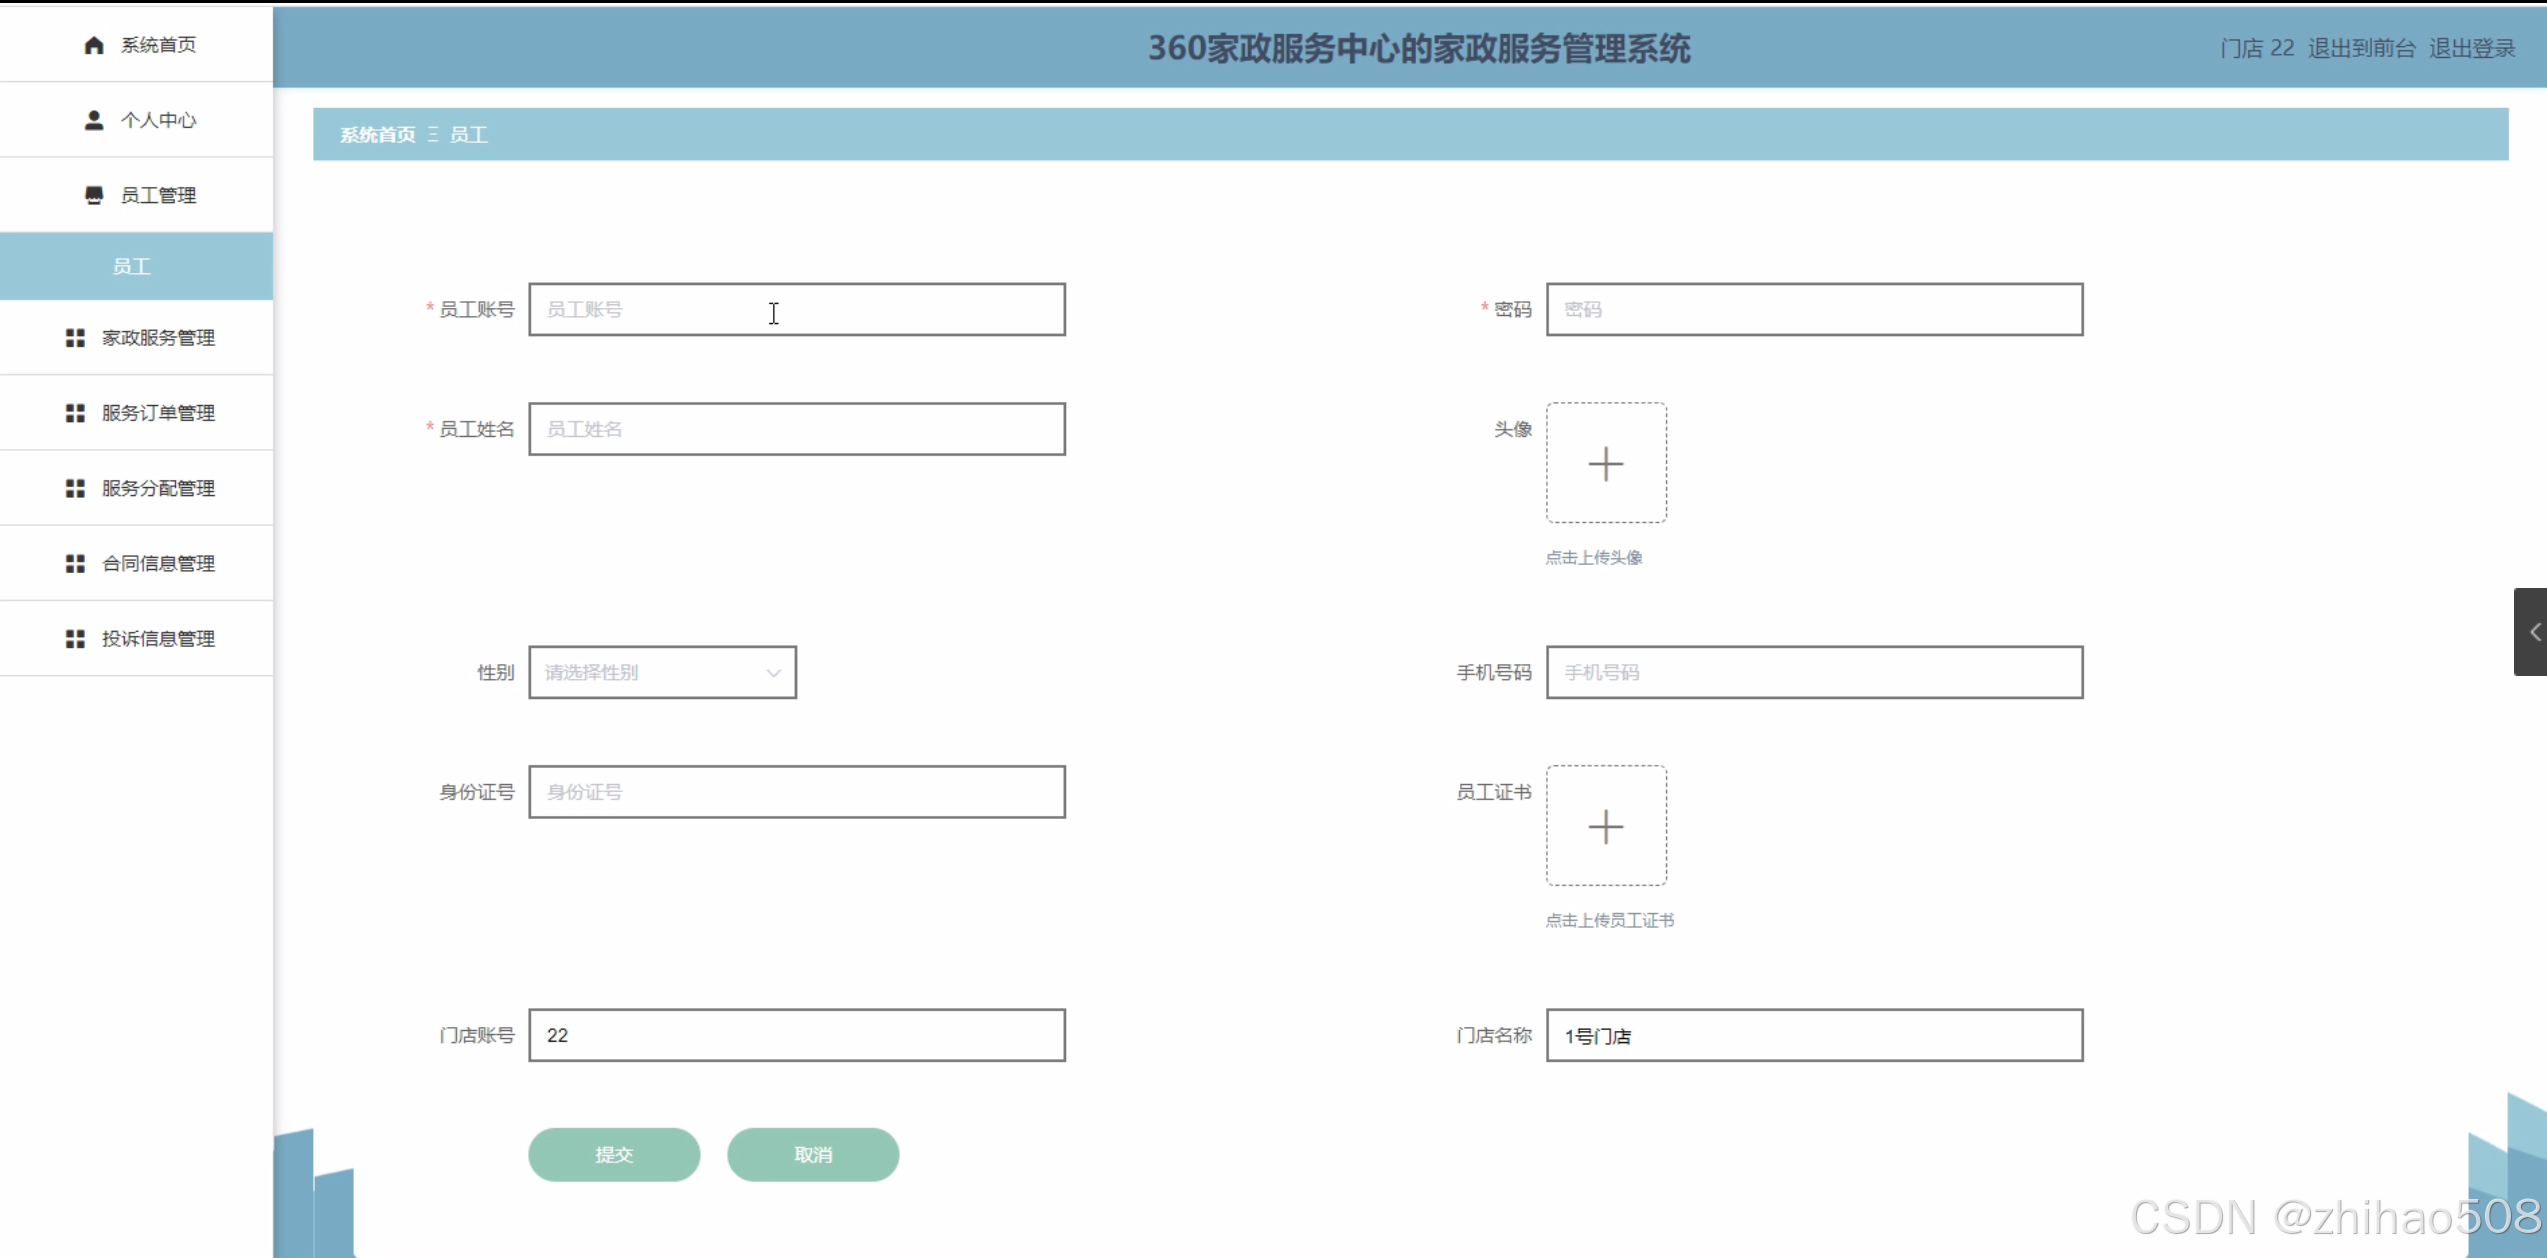2547x1258 pixels.
Task: Select the 员工 submenu item
Action: click(x=132, y=266)
